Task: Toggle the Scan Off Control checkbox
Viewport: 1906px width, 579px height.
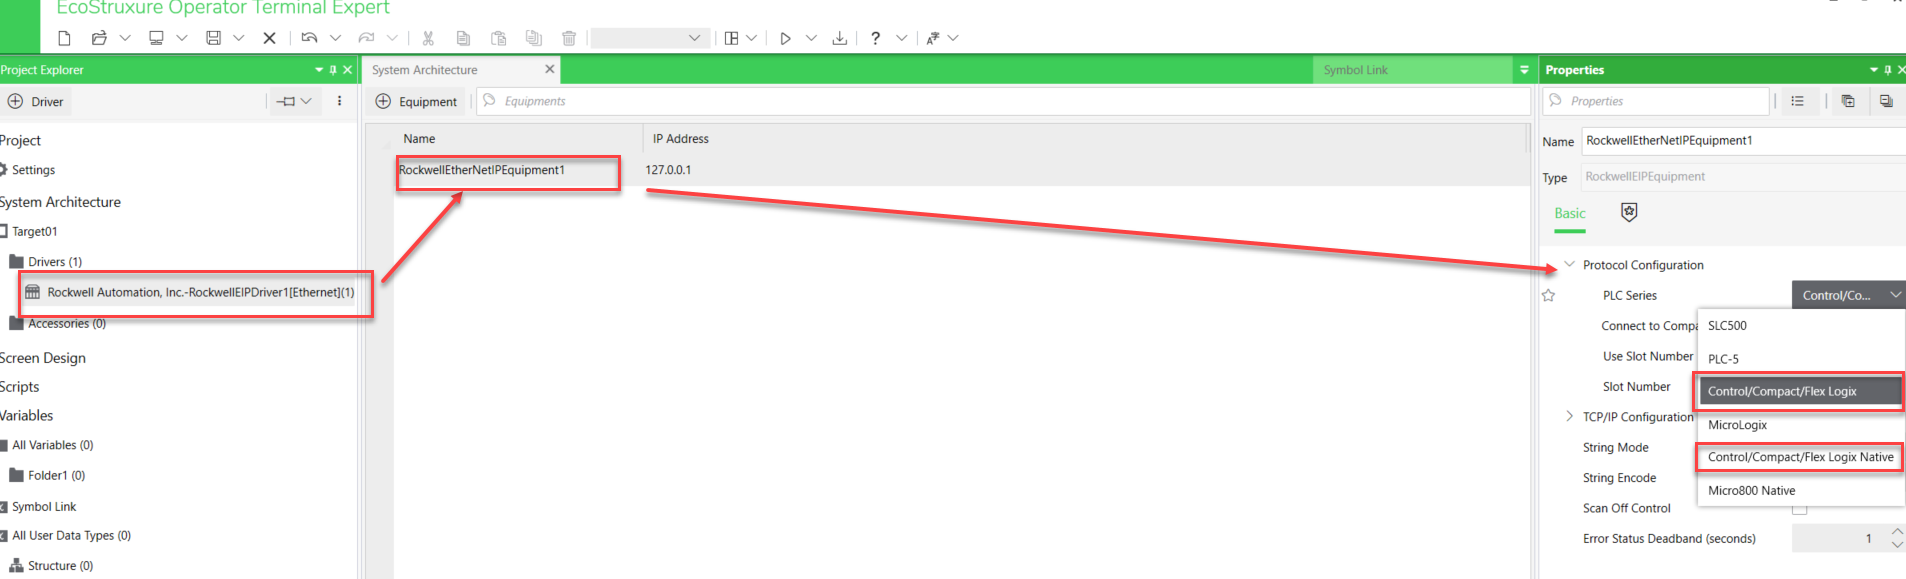Action: click(x=1799, y=509)
